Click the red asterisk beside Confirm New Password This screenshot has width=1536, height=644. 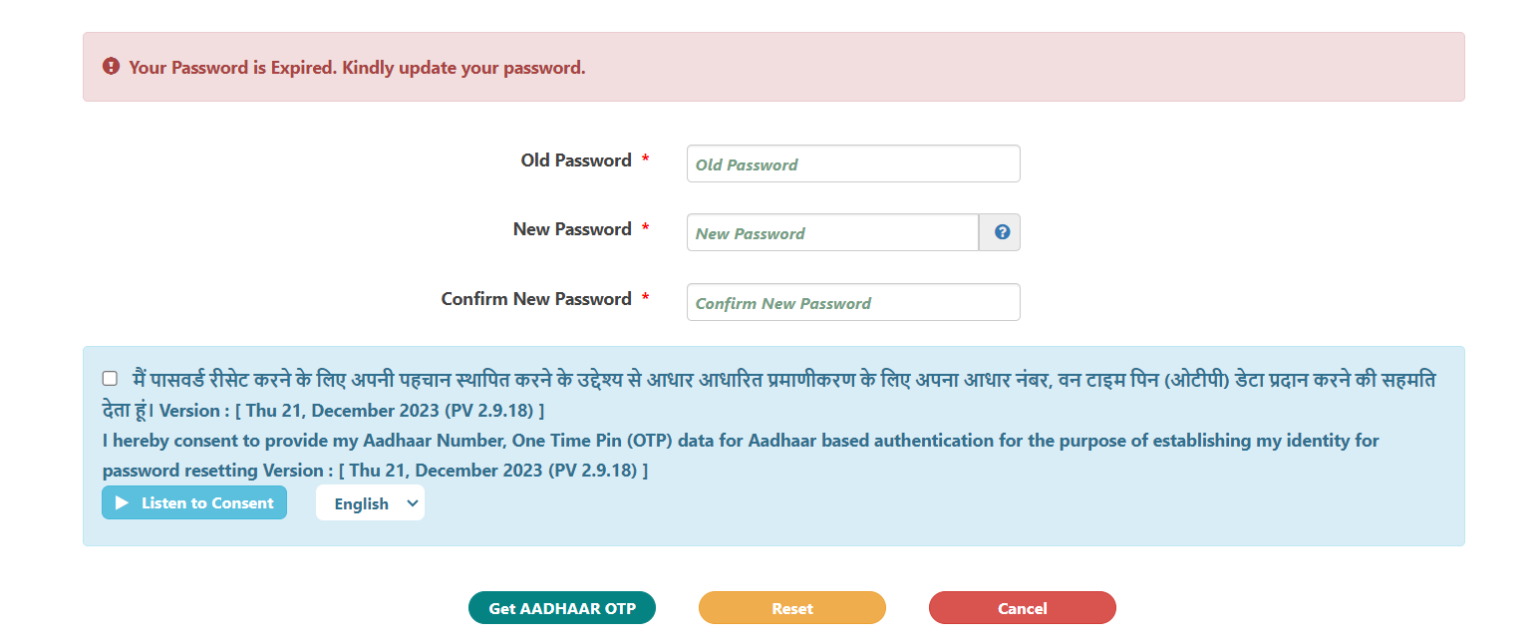tap(645, 297)
